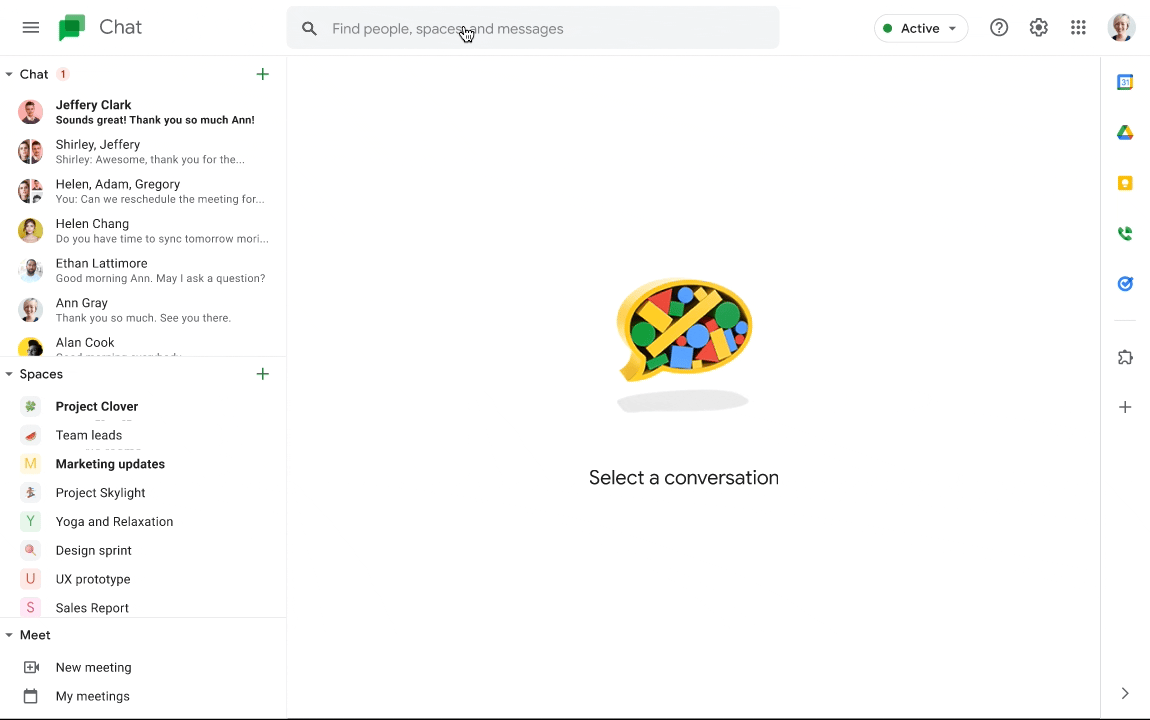Click the Marketing updates M icon
Viewport: 1150px width, 720px height.
point(30,464)
